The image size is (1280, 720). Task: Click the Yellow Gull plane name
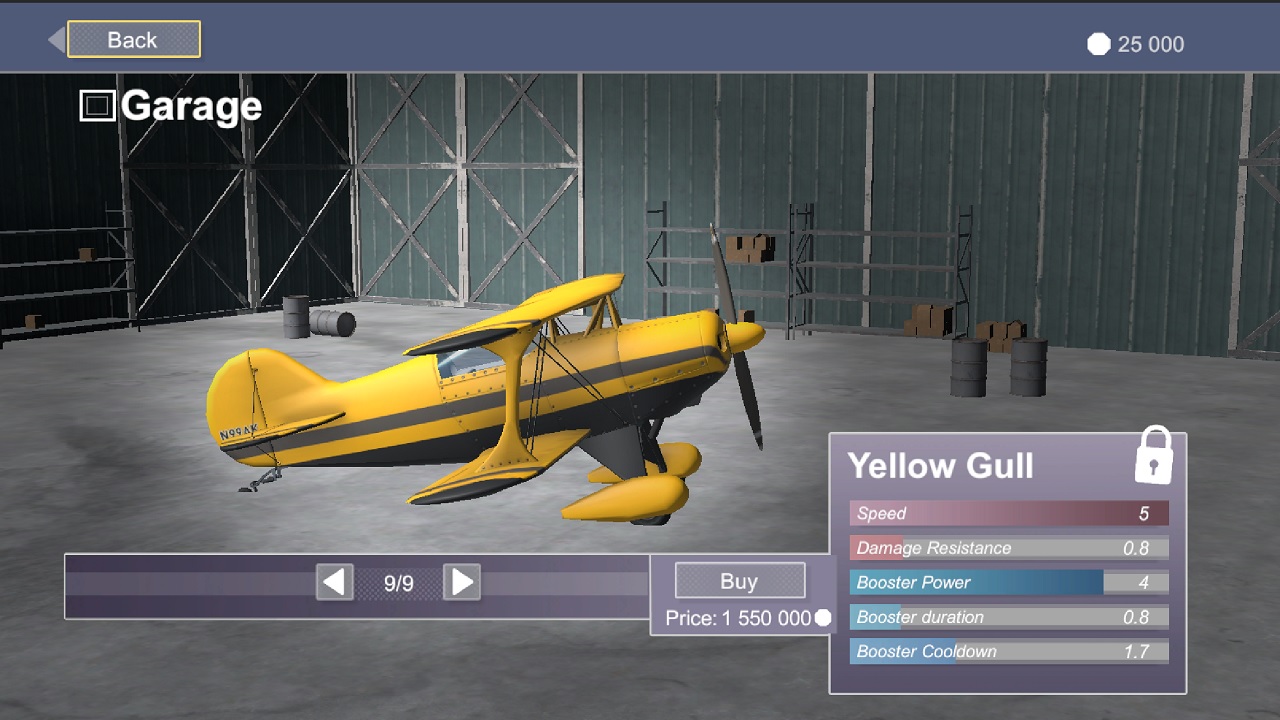coord(941,465)
